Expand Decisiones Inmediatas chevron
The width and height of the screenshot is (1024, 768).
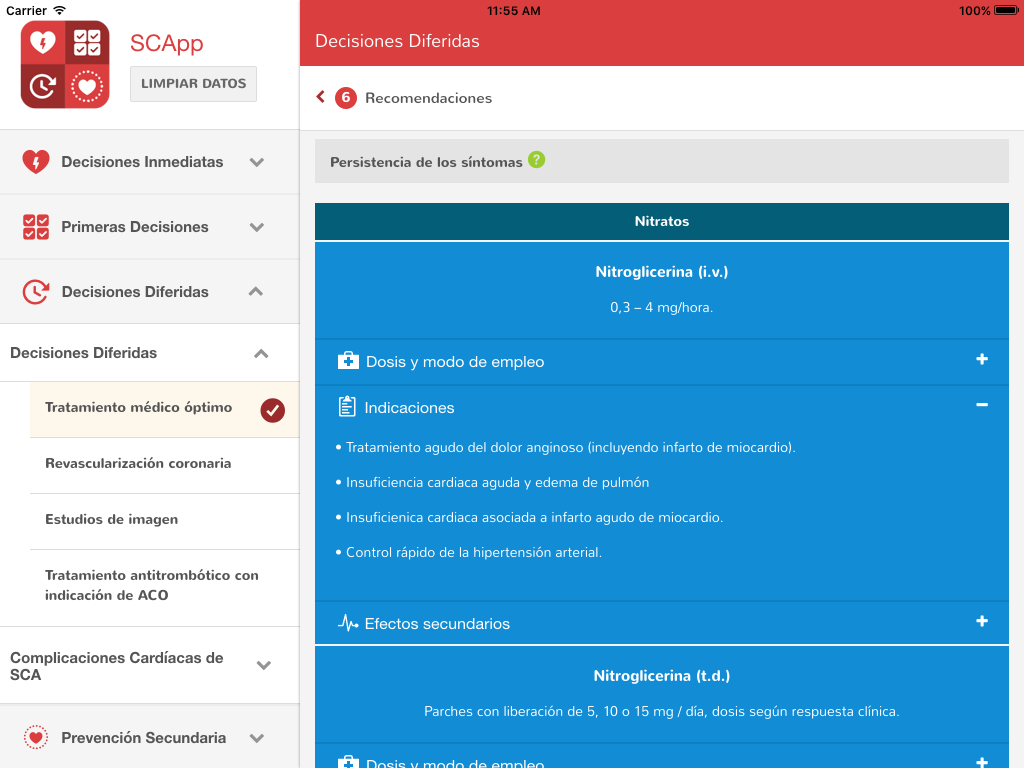pos(257,162)
